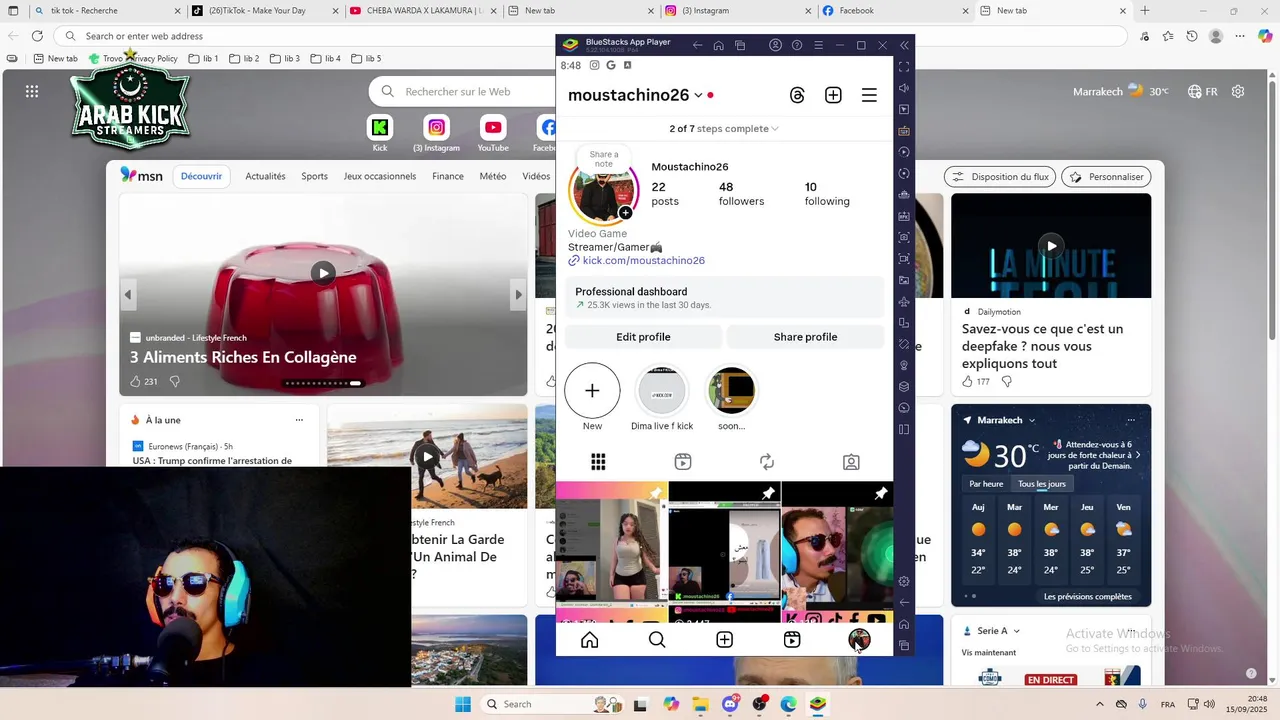Viewport: 1280px width, 720px height.
Task: Open BlueStacks hamburger menu in title bar
Action: (x=818, y=45)
